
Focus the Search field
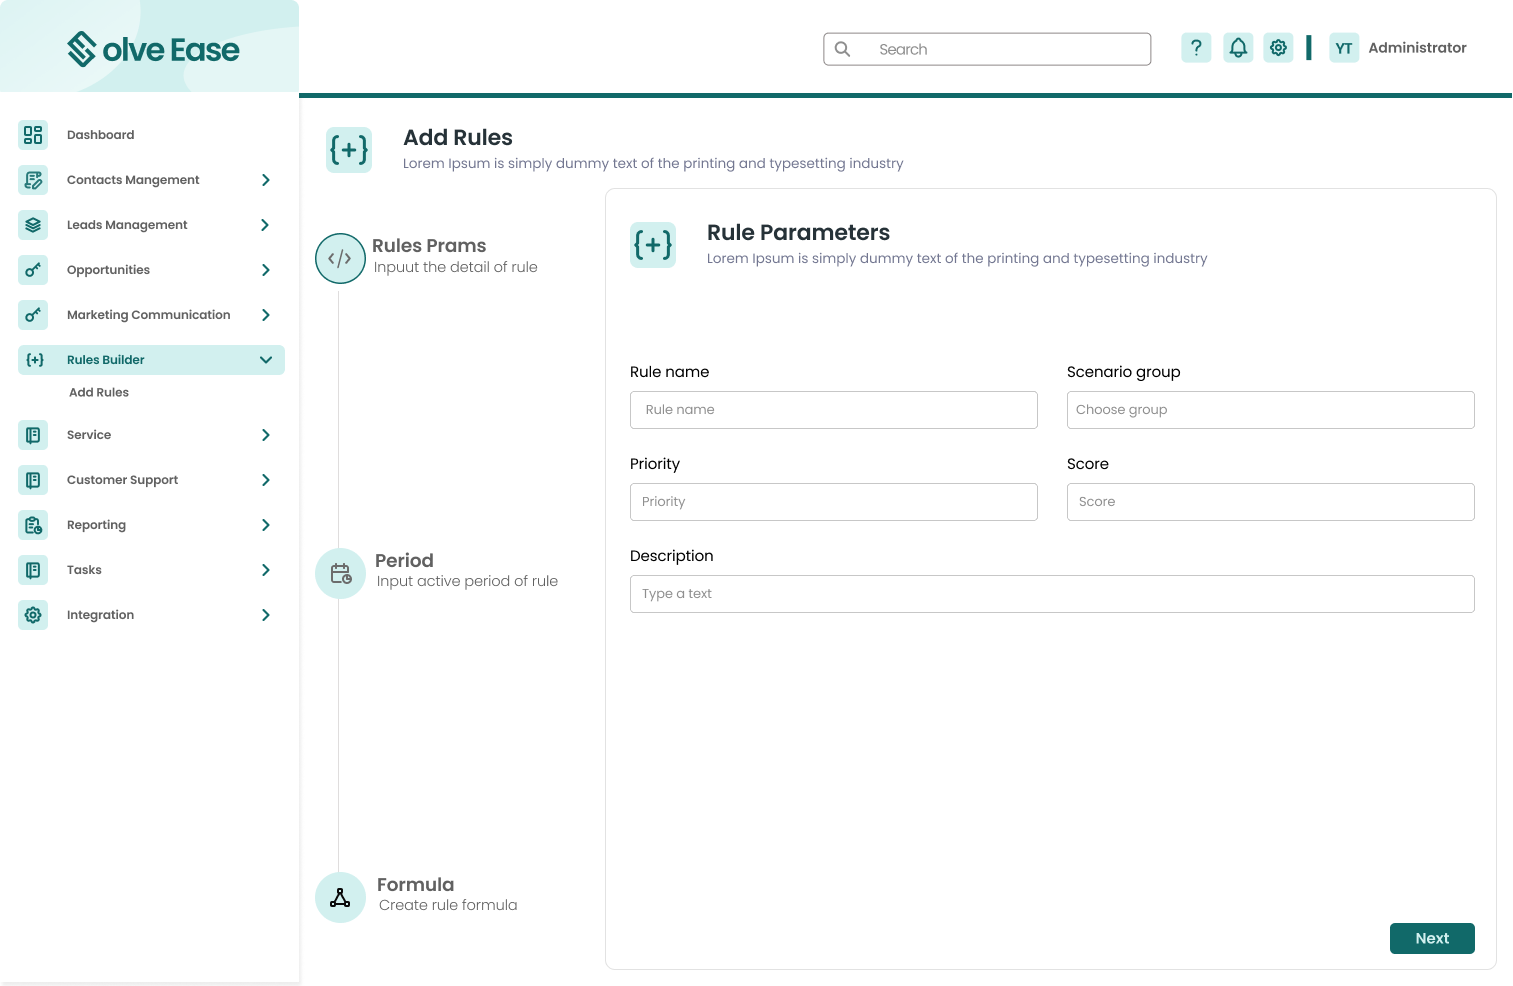pos(987,49)
